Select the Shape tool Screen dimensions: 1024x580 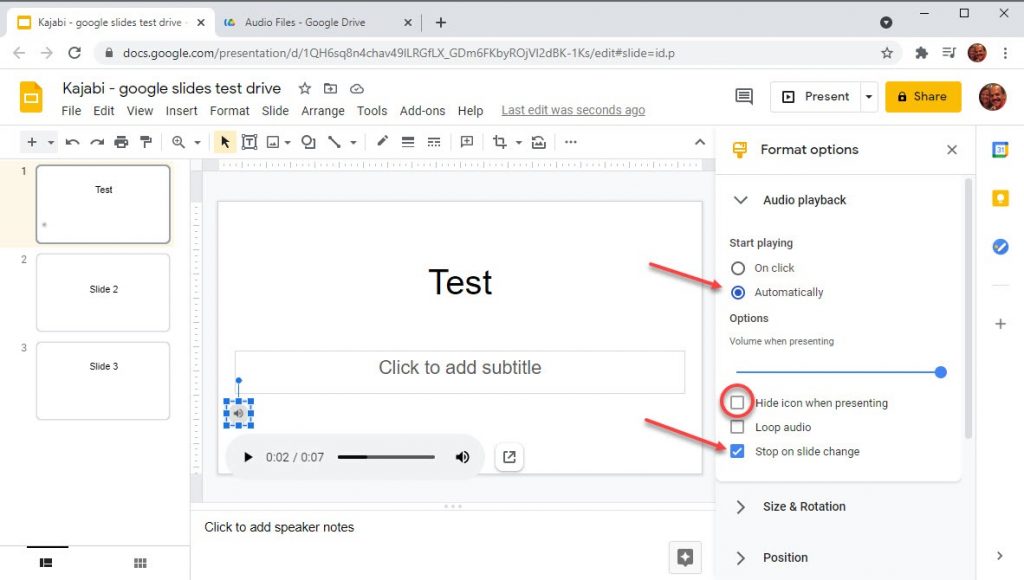tap(308, 142)
